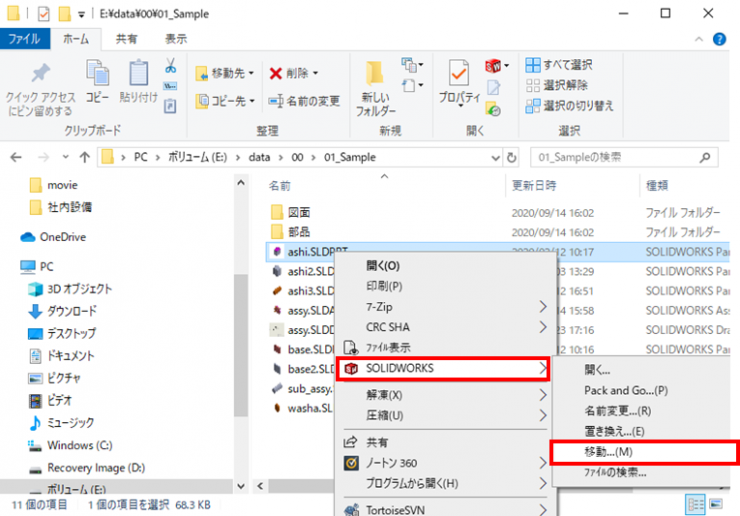Click the Paste shortcut icon in Clipboard group
This screenshot has width=740, height=516.
click(170, 106)
